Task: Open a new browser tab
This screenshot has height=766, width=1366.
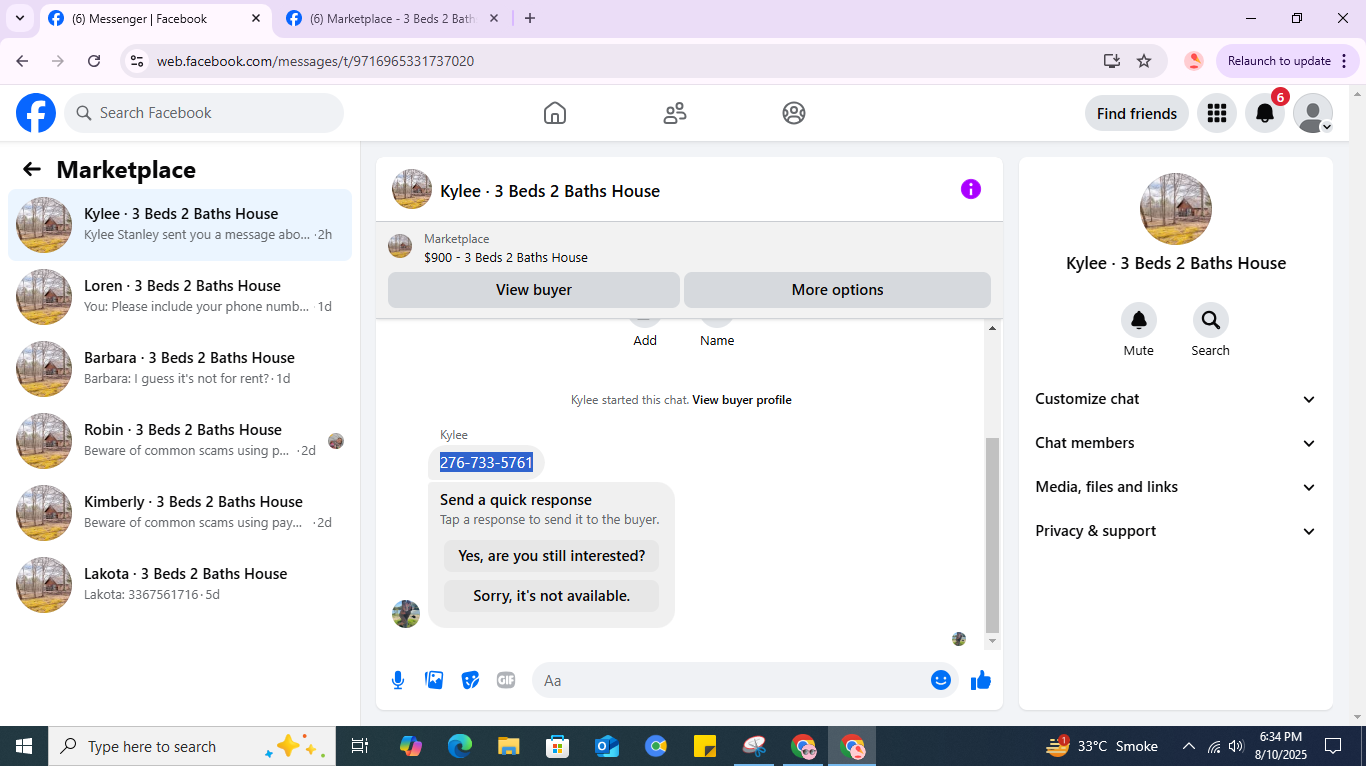Action: pyautogui.click(x=530, y=18)
